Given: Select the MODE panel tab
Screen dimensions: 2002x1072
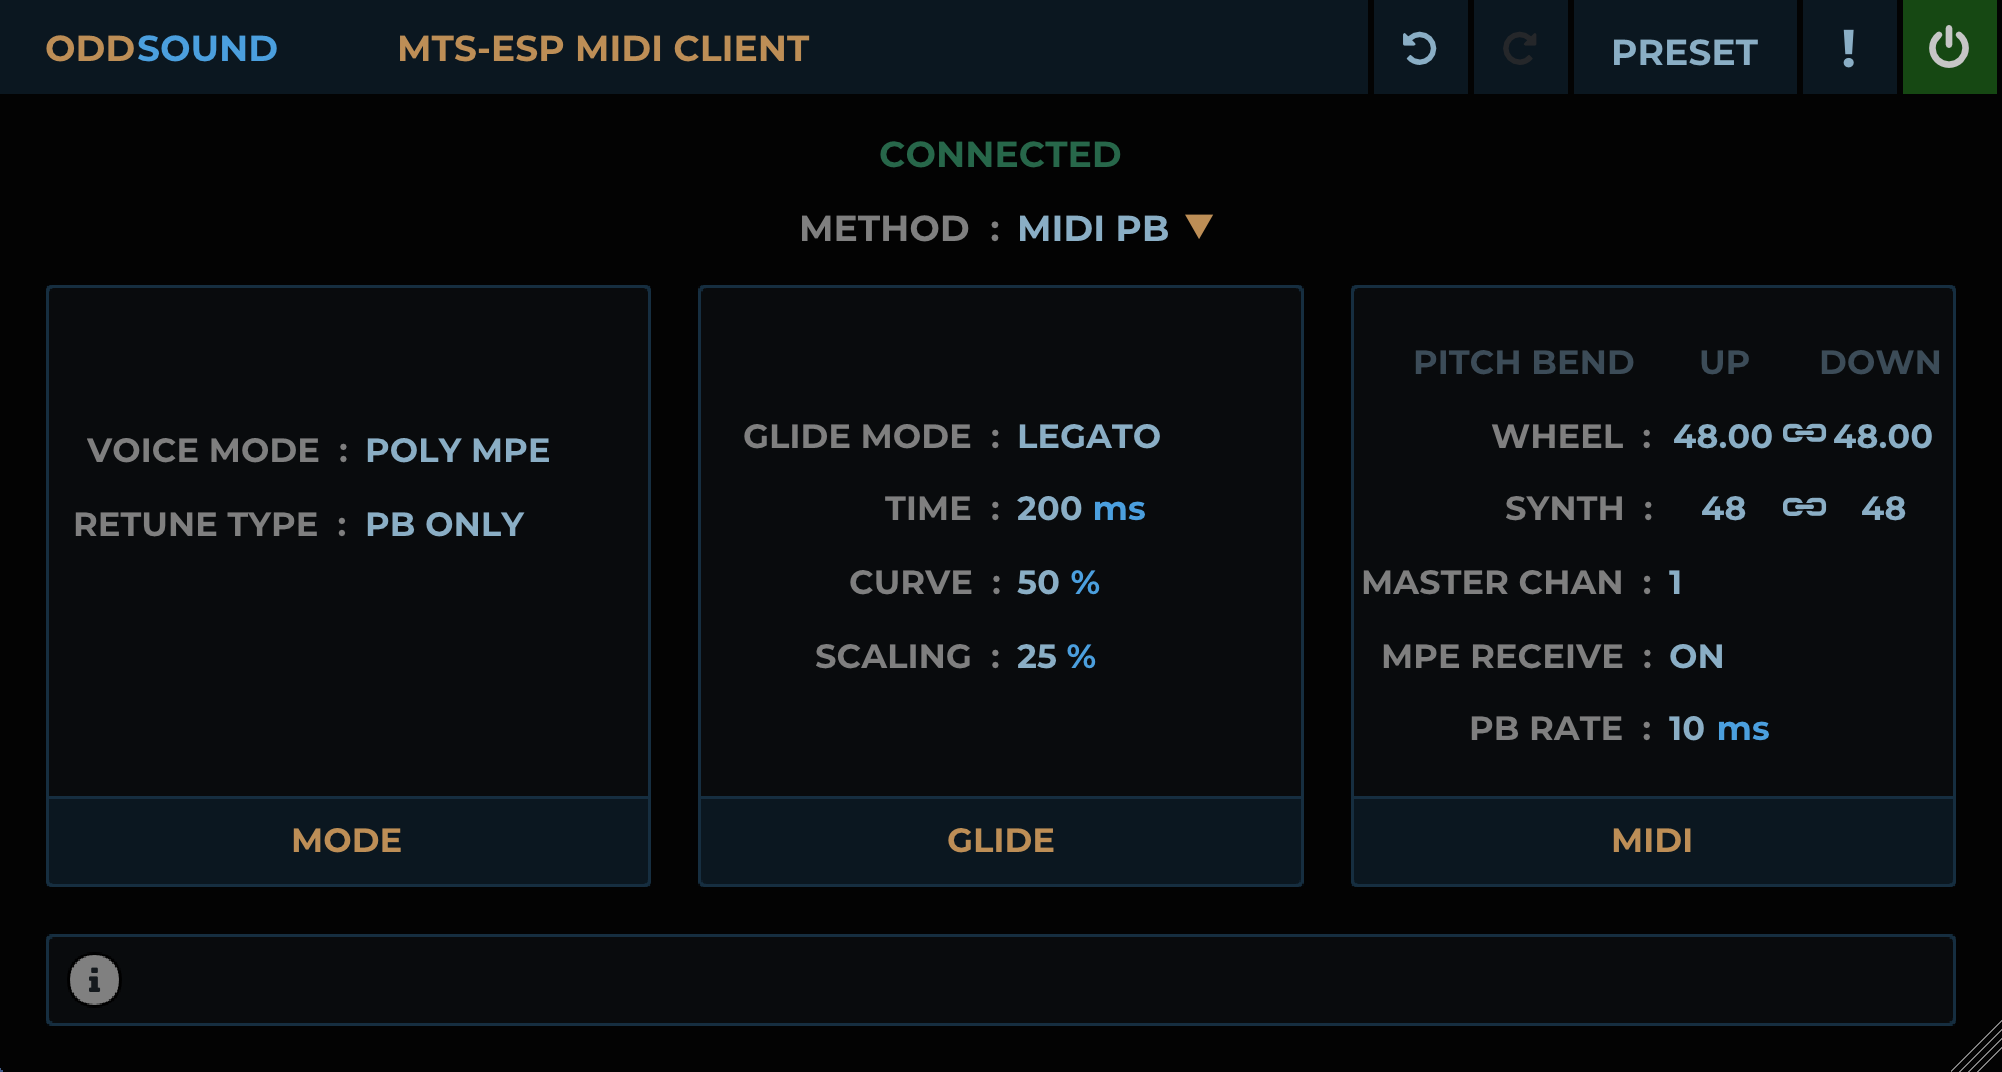Looking at the screenshot, I should tap(347, 840).
